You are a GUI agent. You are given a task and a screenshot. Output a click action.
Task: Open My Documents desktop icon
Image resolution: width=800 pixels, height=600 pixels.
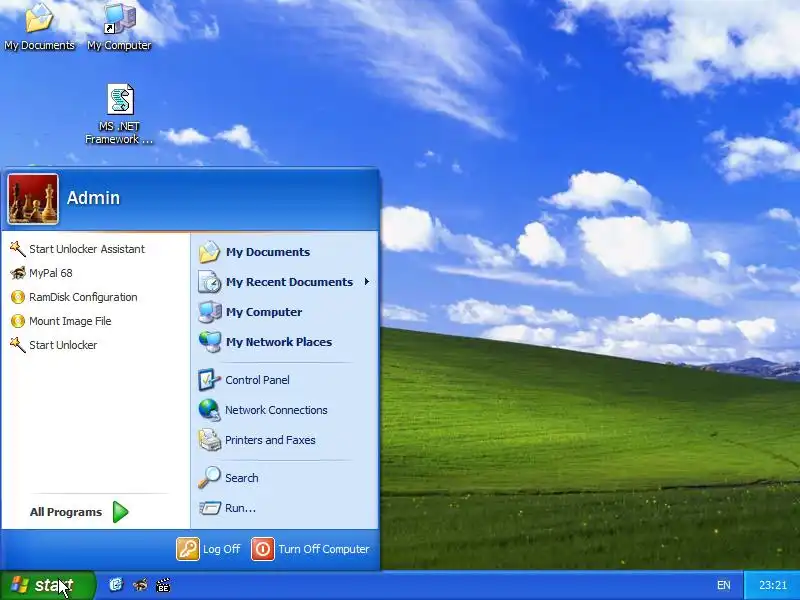point(39,27)
